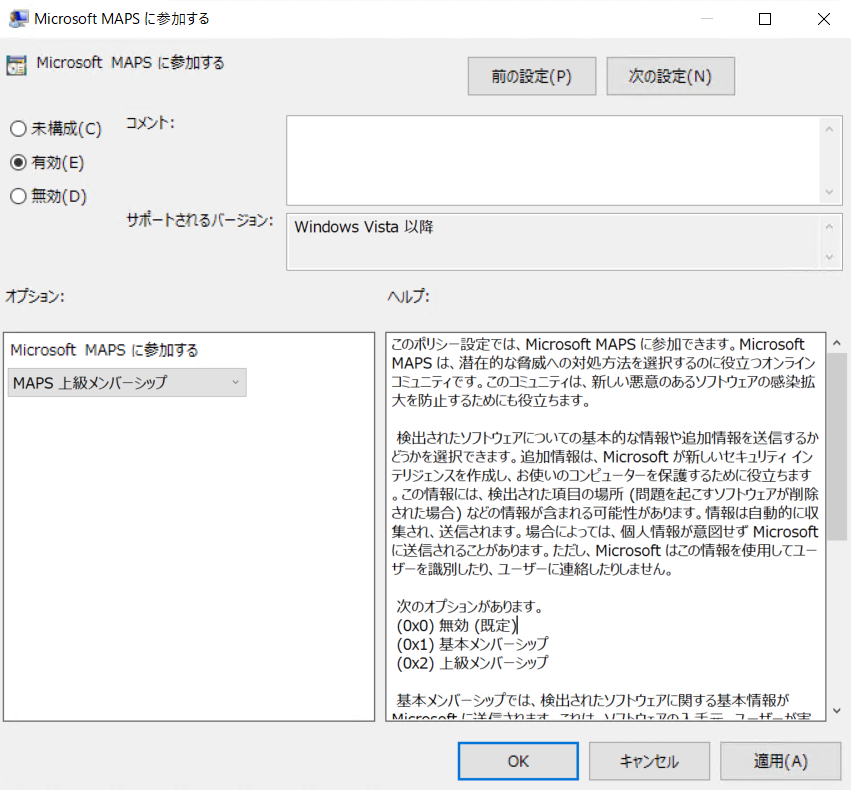Click the membership combo box arrow
This screenshot has height=790, width=851.
(235, 382)
